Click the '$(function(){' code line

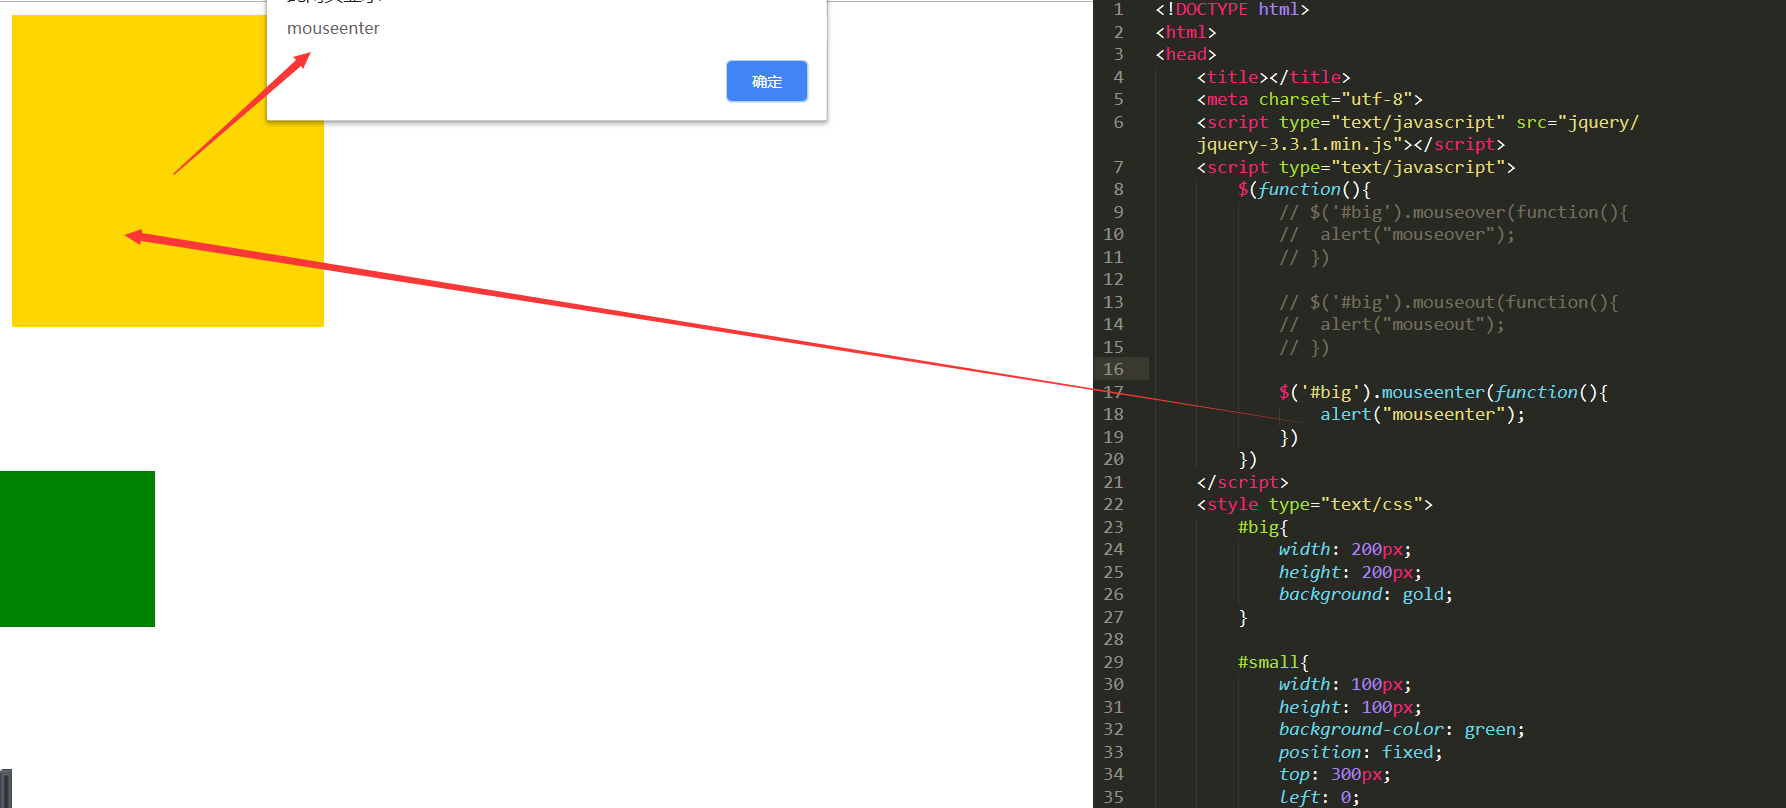(x=1304, y=189)
